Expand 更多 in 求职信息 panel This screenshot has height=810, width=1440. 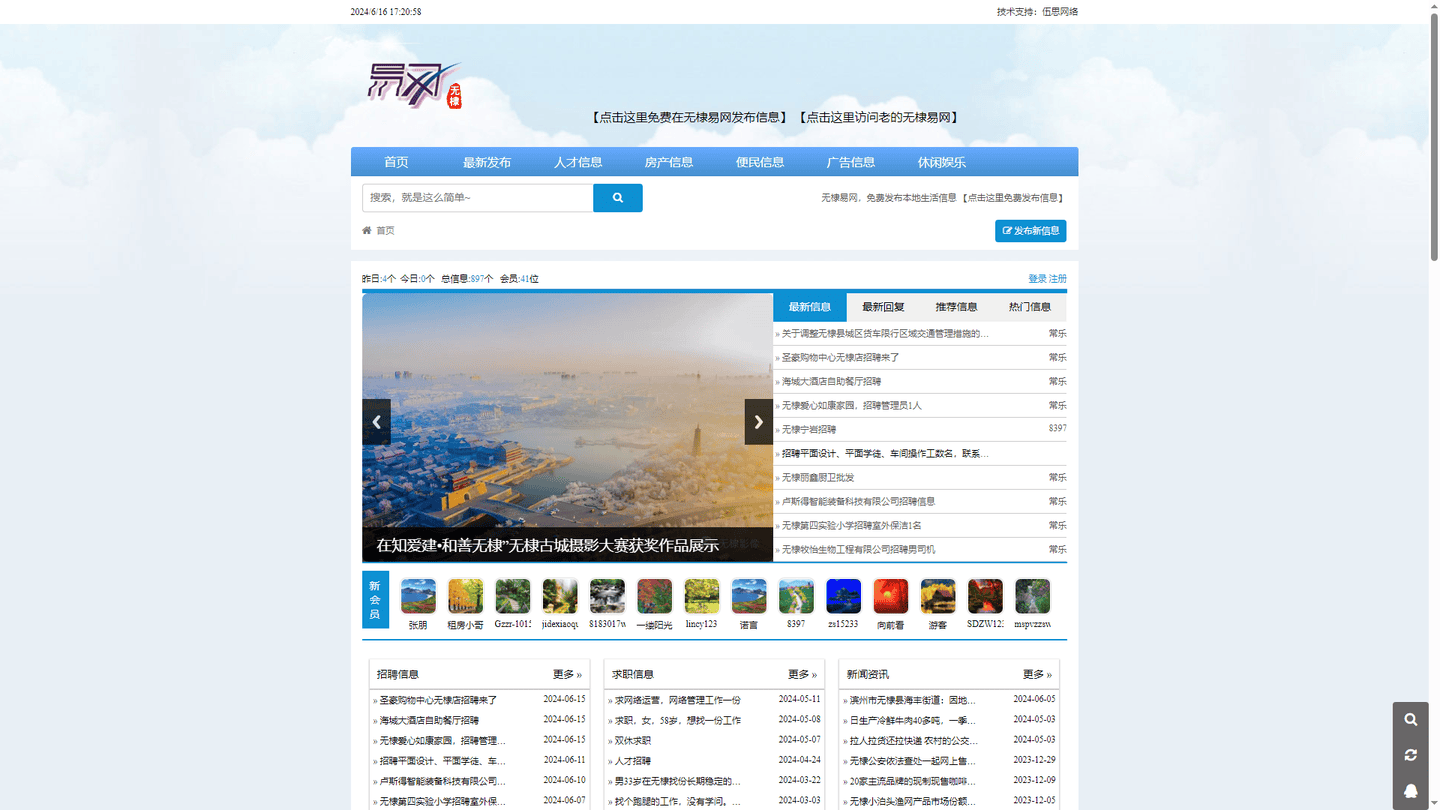click(x=802, y=675)
